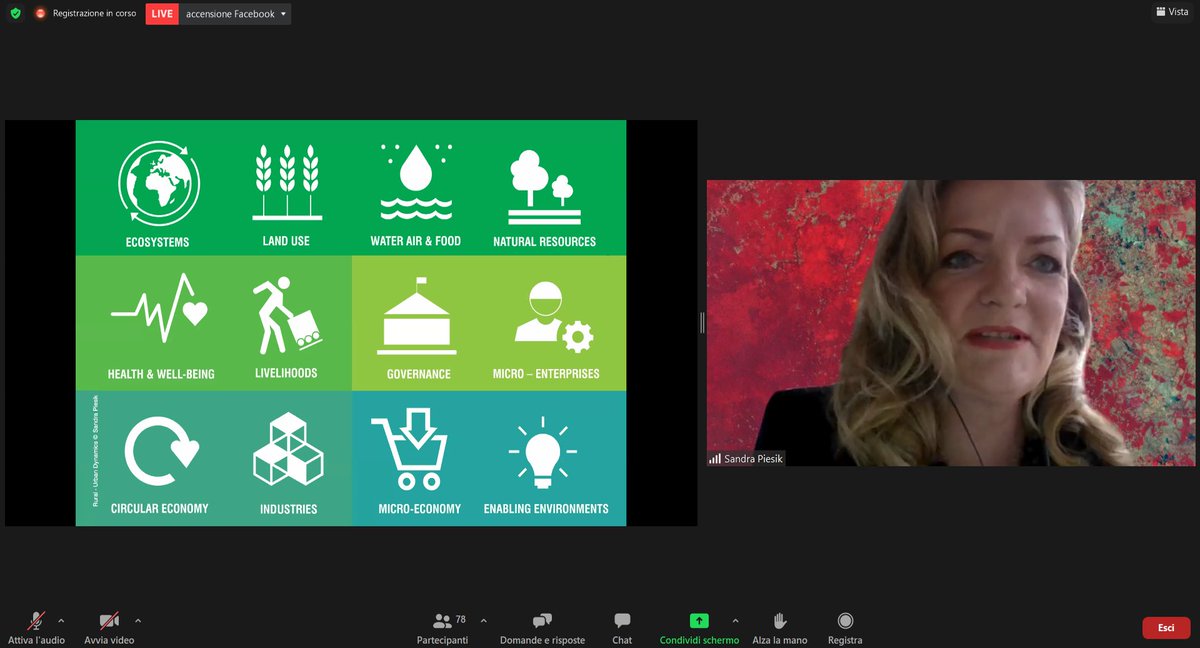Click the green encryption shield icon
The width and height of the screenshot is (1200, 648).
tap(15, 14)
